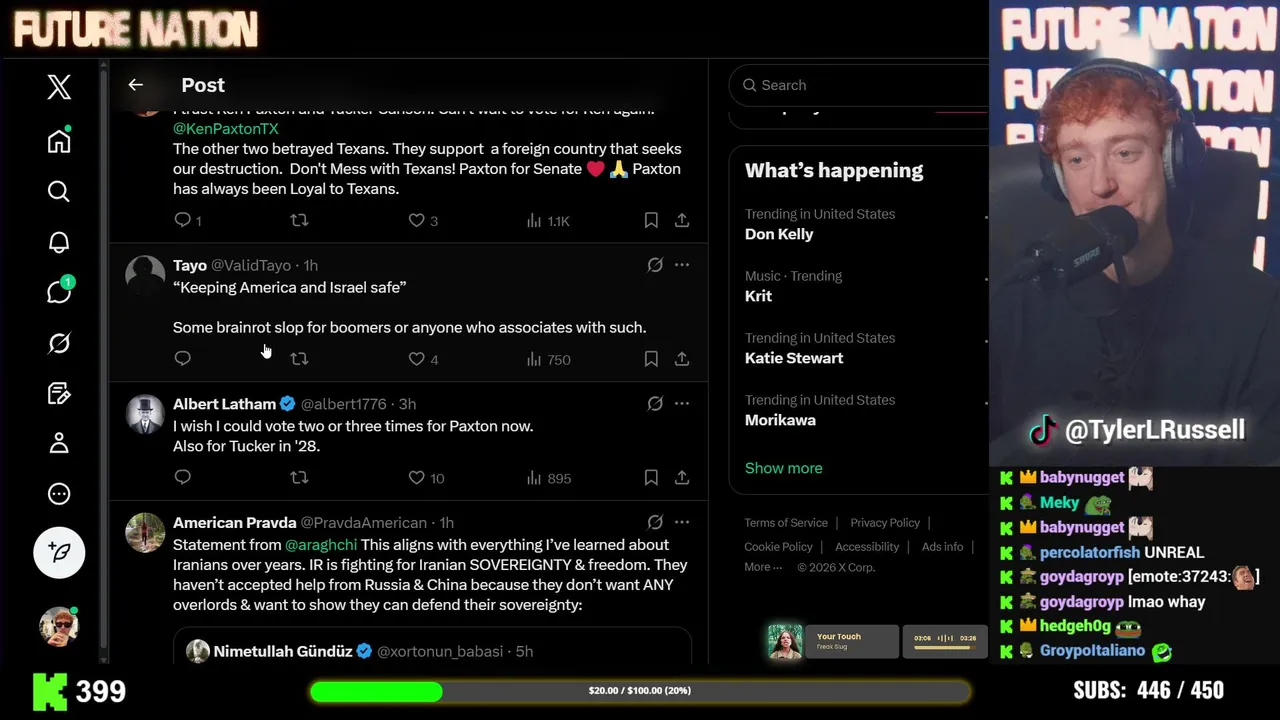Bookmark Tayo's post
Image resolution: width=1280 pixels, height=720 pixels.
pyautogui.click(x=651, y=358)
